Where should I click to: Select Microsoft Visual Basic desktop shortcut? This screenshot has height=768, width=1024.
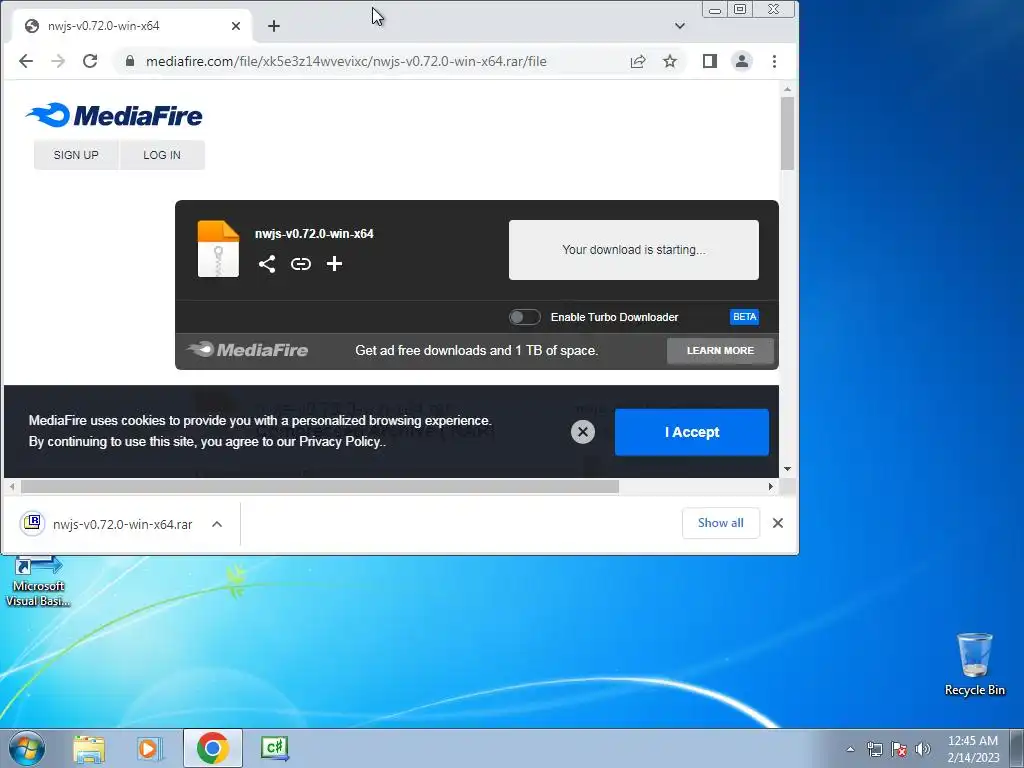point(39,582)
